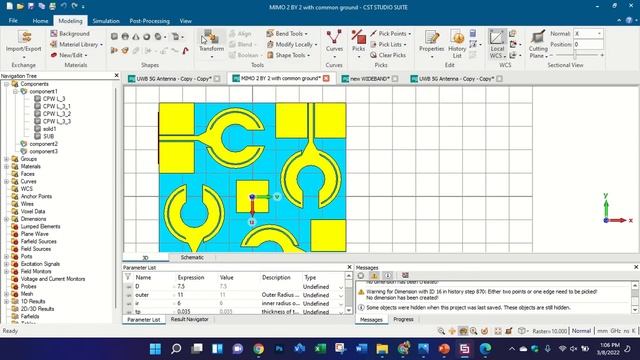
Task: Open Excel from the taskbar
Action: tap(320, 349)
